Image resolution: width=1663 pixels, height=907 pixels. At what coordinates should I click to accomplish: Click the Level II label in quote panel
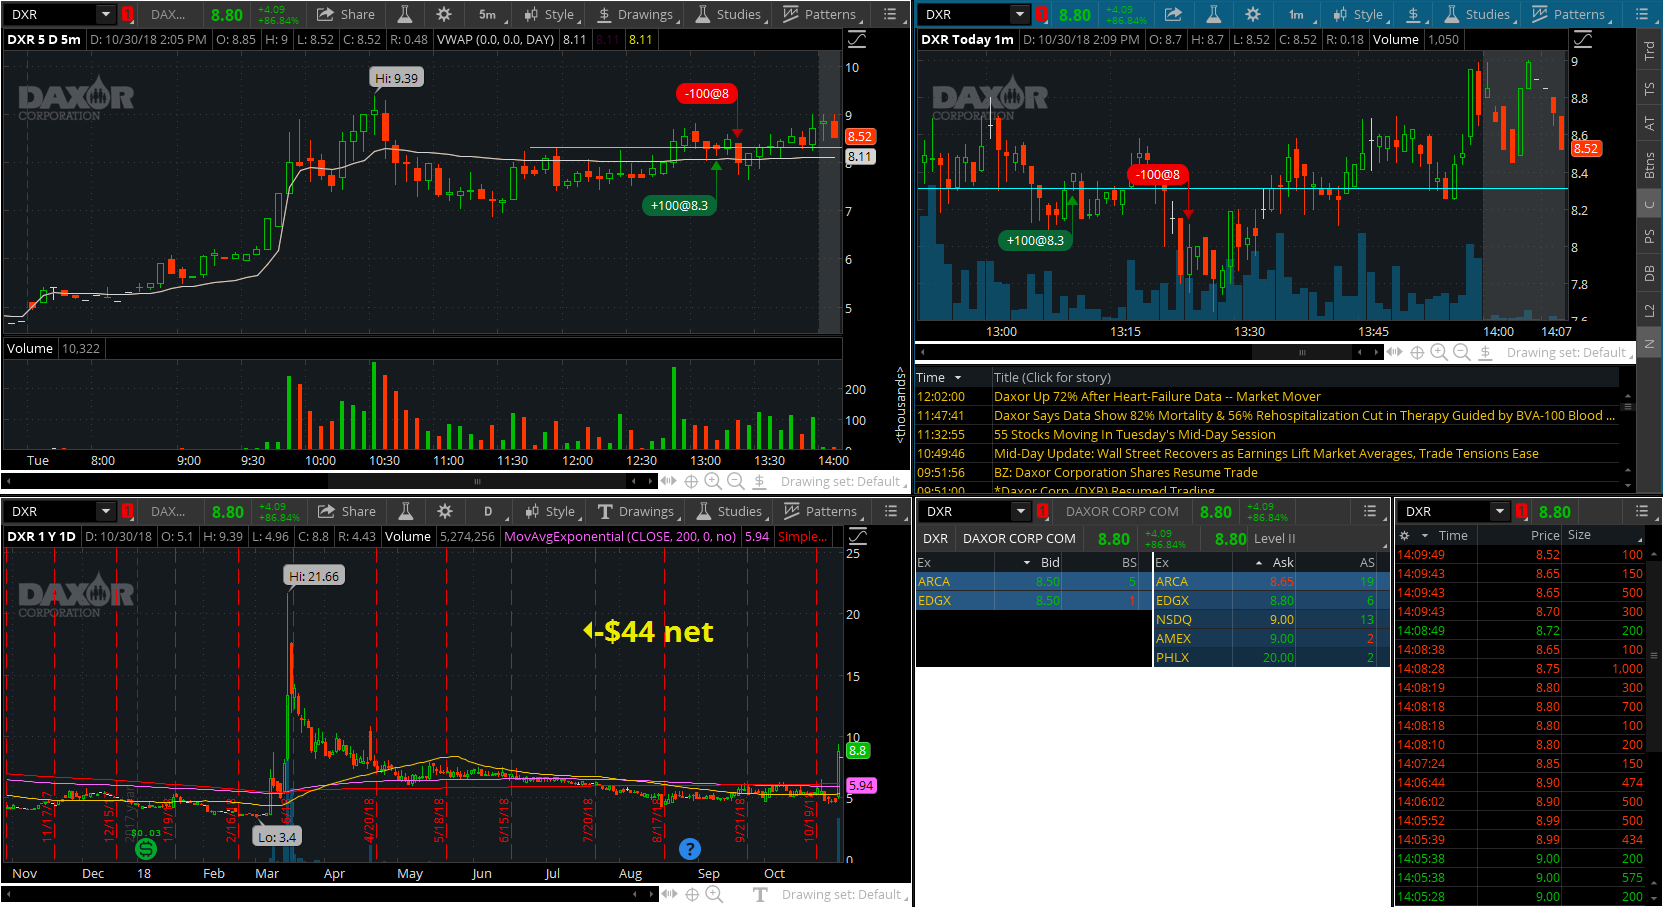pyautogui.click(x=1274, y=538)
